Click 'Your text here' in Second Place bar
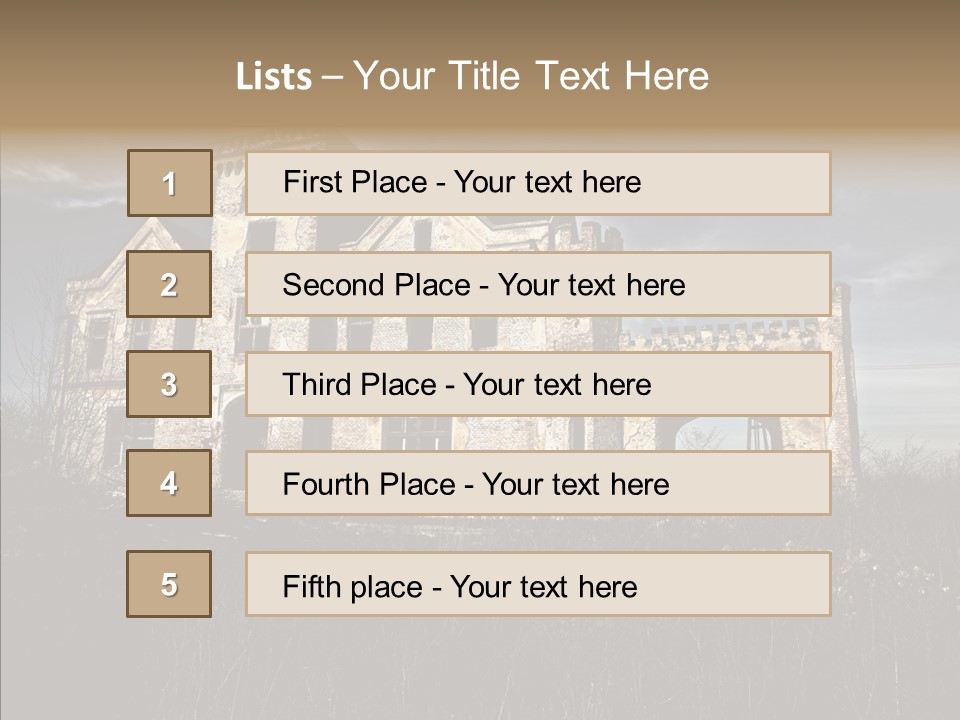 coord(591,285)
